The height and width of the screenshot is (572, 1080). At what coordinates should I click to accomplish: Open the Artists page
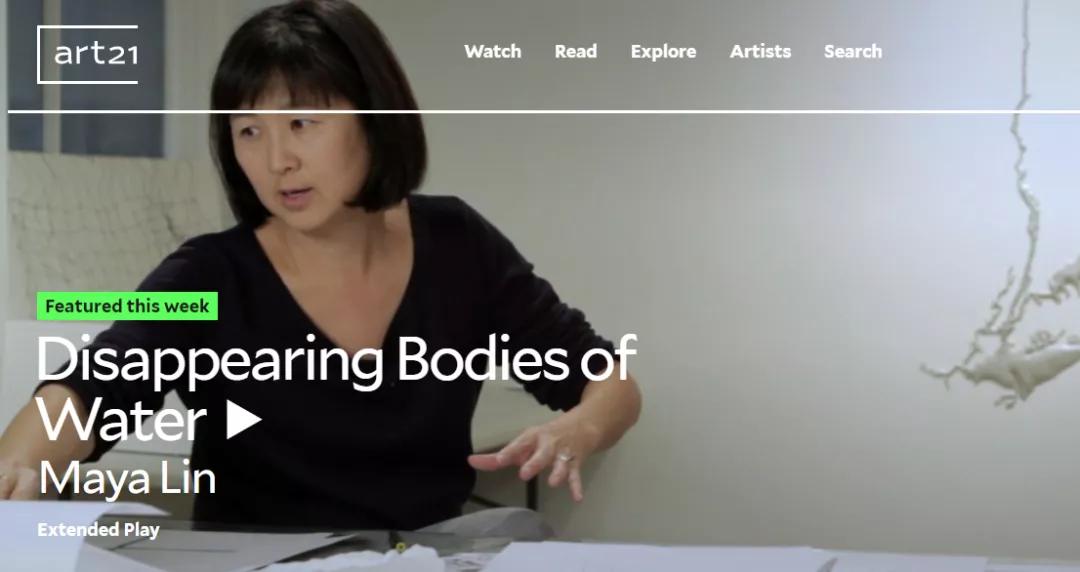click(760, 52)
